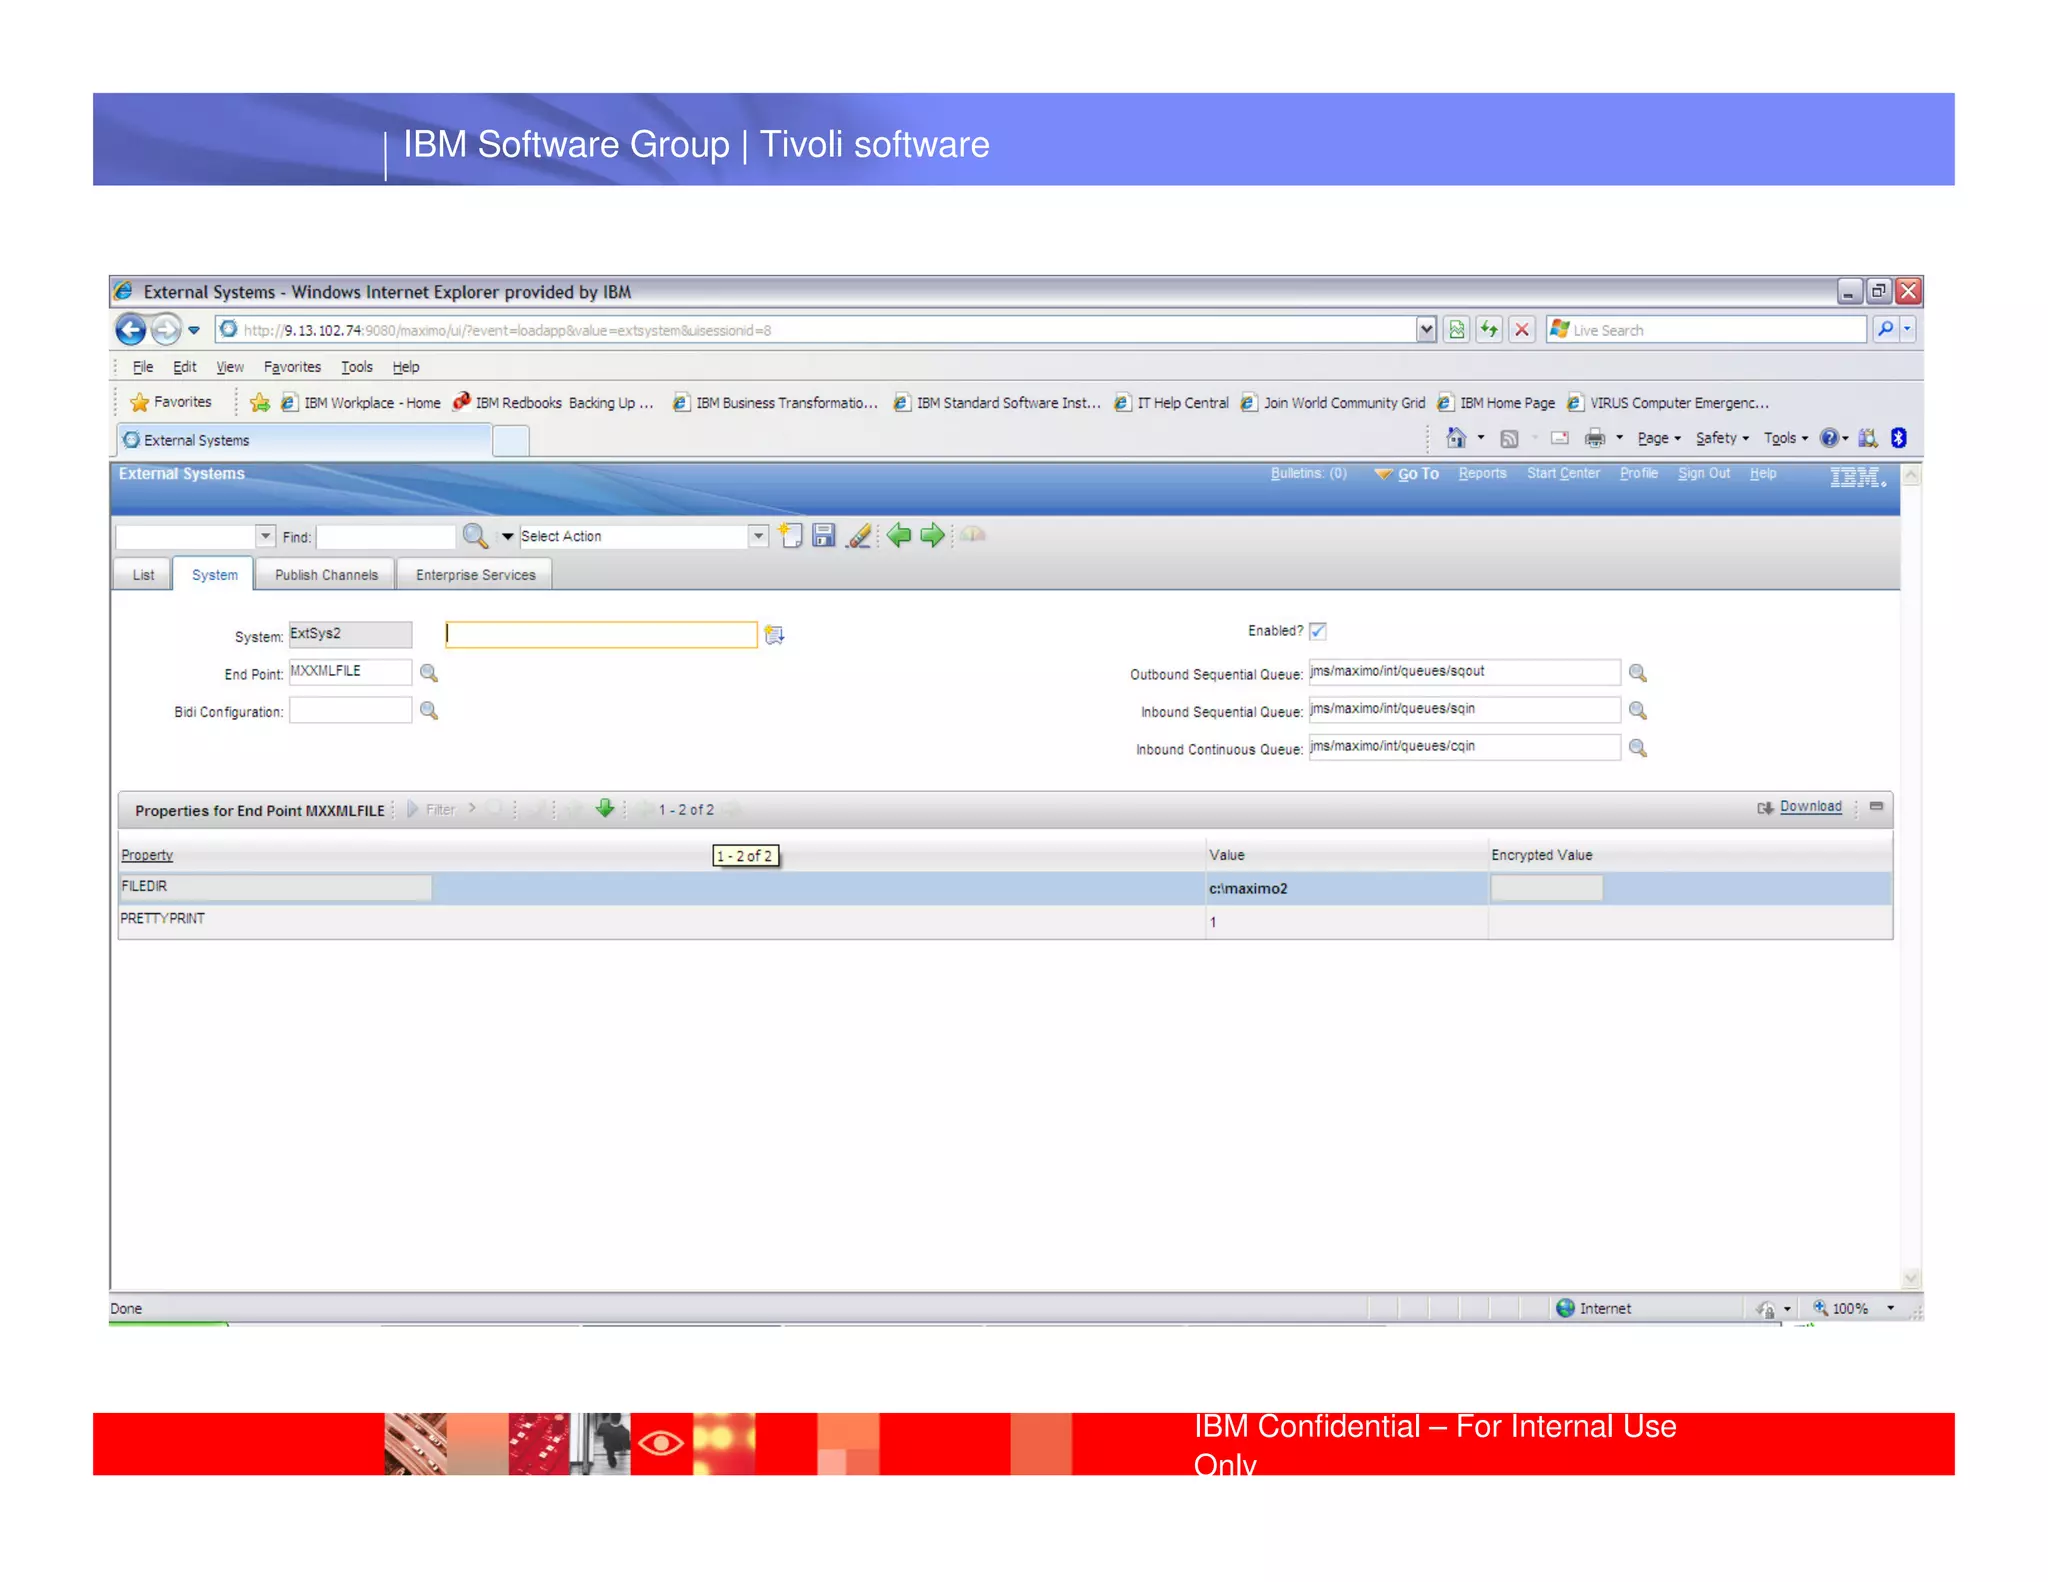Select the FILEDIR property row
This screenshot has width=2048, height=1582.
click(x=1005, y=888)
